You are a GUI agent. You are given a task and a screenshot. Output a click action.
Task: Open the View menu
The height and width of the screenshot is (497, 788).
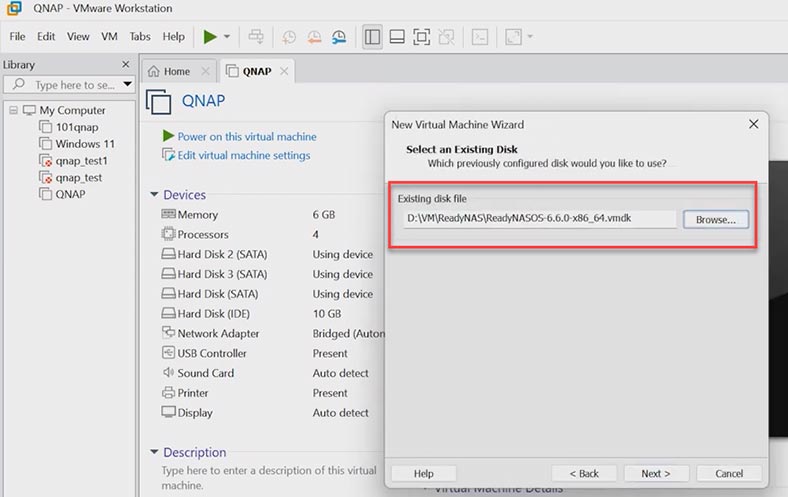[78, 37]
